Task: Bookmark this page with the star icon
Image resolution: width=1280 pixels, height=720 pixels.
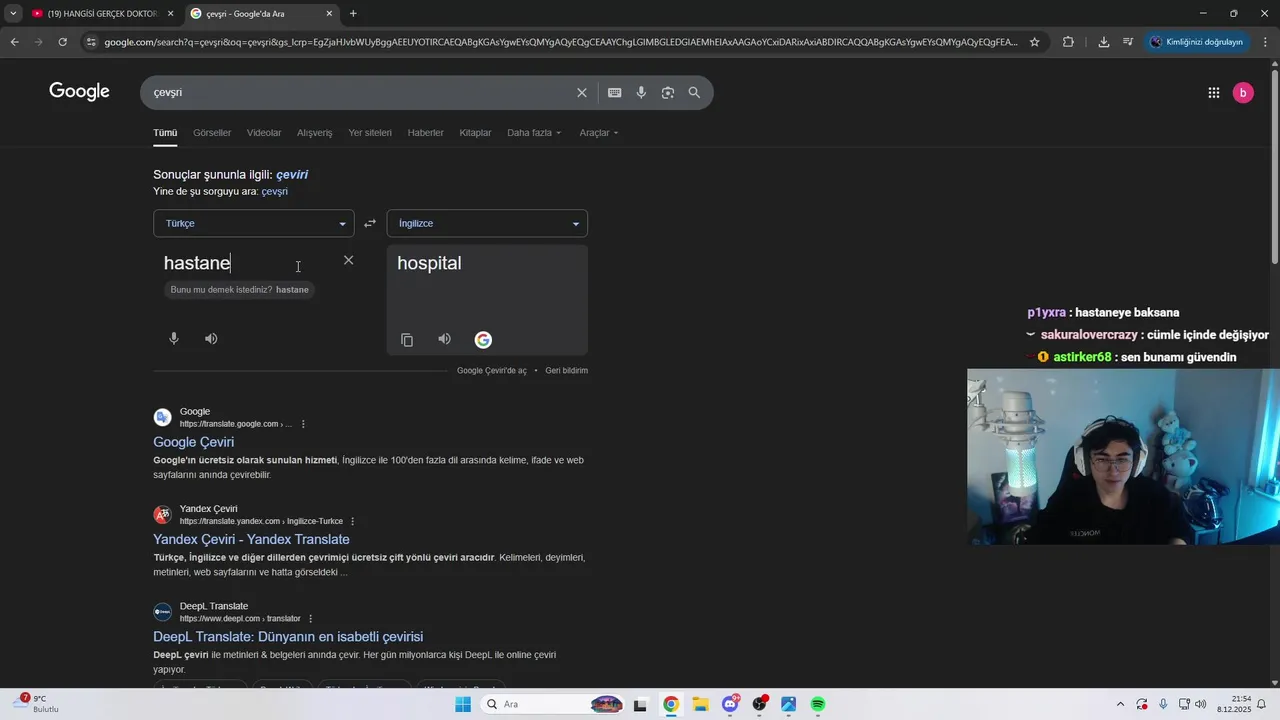Action: pyautogui.click(x=1034, y=42)
